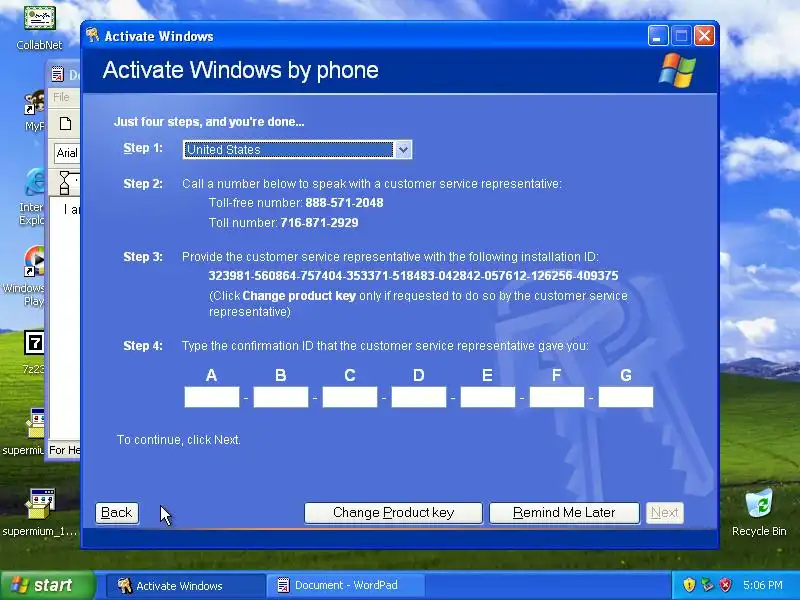Select the Internet Explorer desktop icon
Viewport: 800px width, 600px height.
coord(32,196)
